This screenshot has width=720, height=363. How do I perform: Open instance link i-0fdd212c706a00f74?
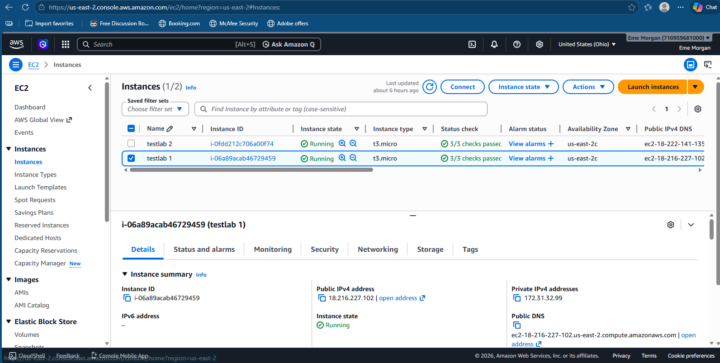click(x=242, y=144)
